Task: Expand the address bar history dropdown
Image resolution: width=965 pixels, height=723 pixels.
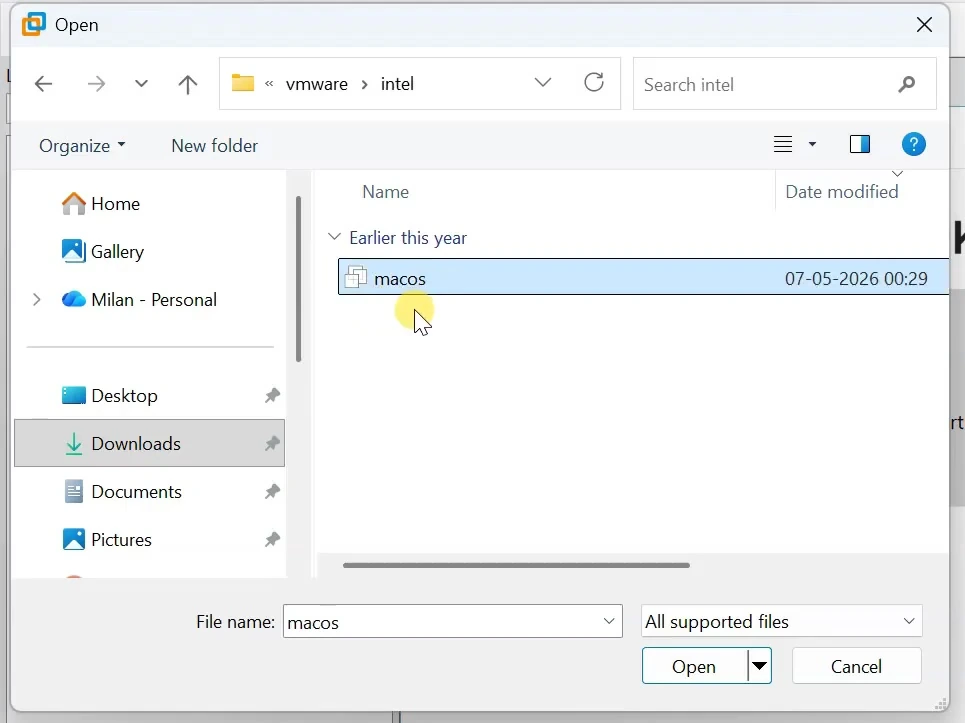Action: pos(543,82)
